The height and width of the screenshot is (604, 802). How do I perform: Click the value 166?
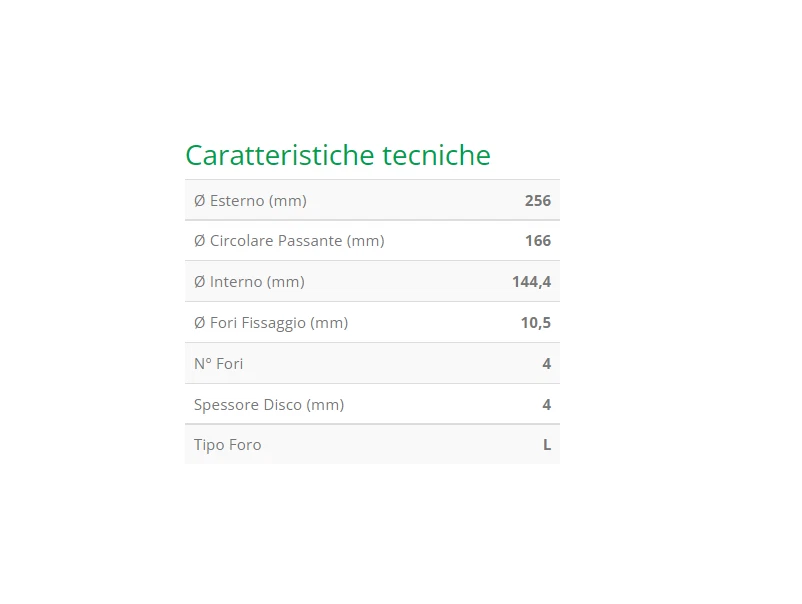point(537,241)
